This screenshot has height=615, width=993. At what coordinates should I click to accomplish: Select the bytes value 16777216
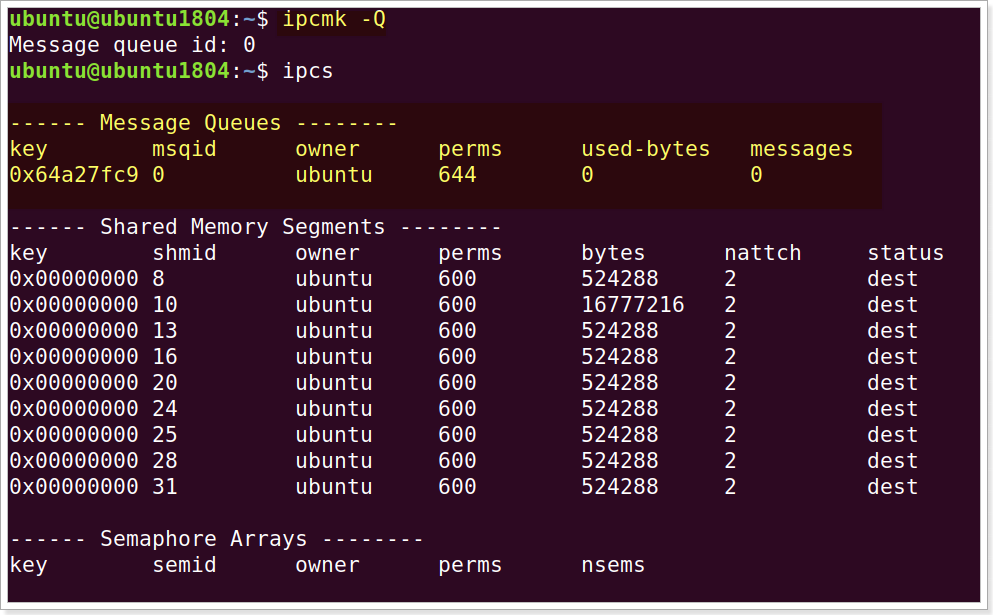pos(632,305)
